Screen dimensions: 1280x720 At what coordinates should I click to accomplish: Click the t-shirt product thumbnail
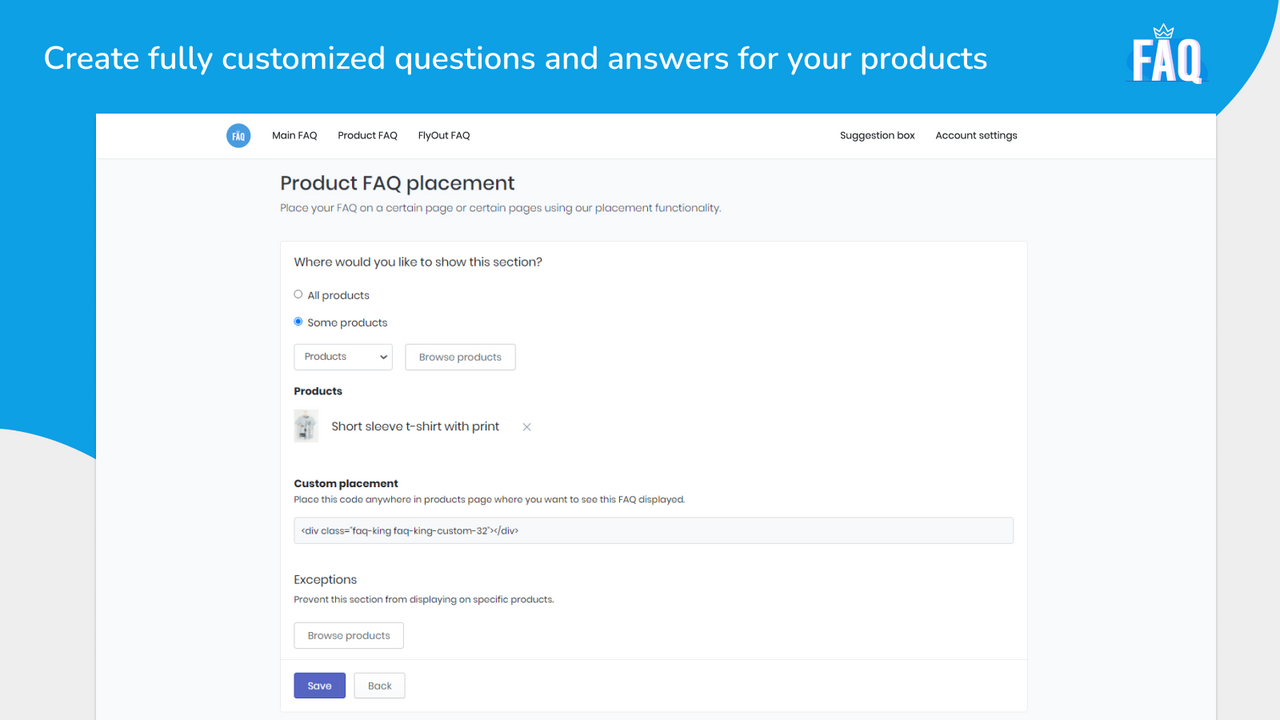(x=306, y=426)
